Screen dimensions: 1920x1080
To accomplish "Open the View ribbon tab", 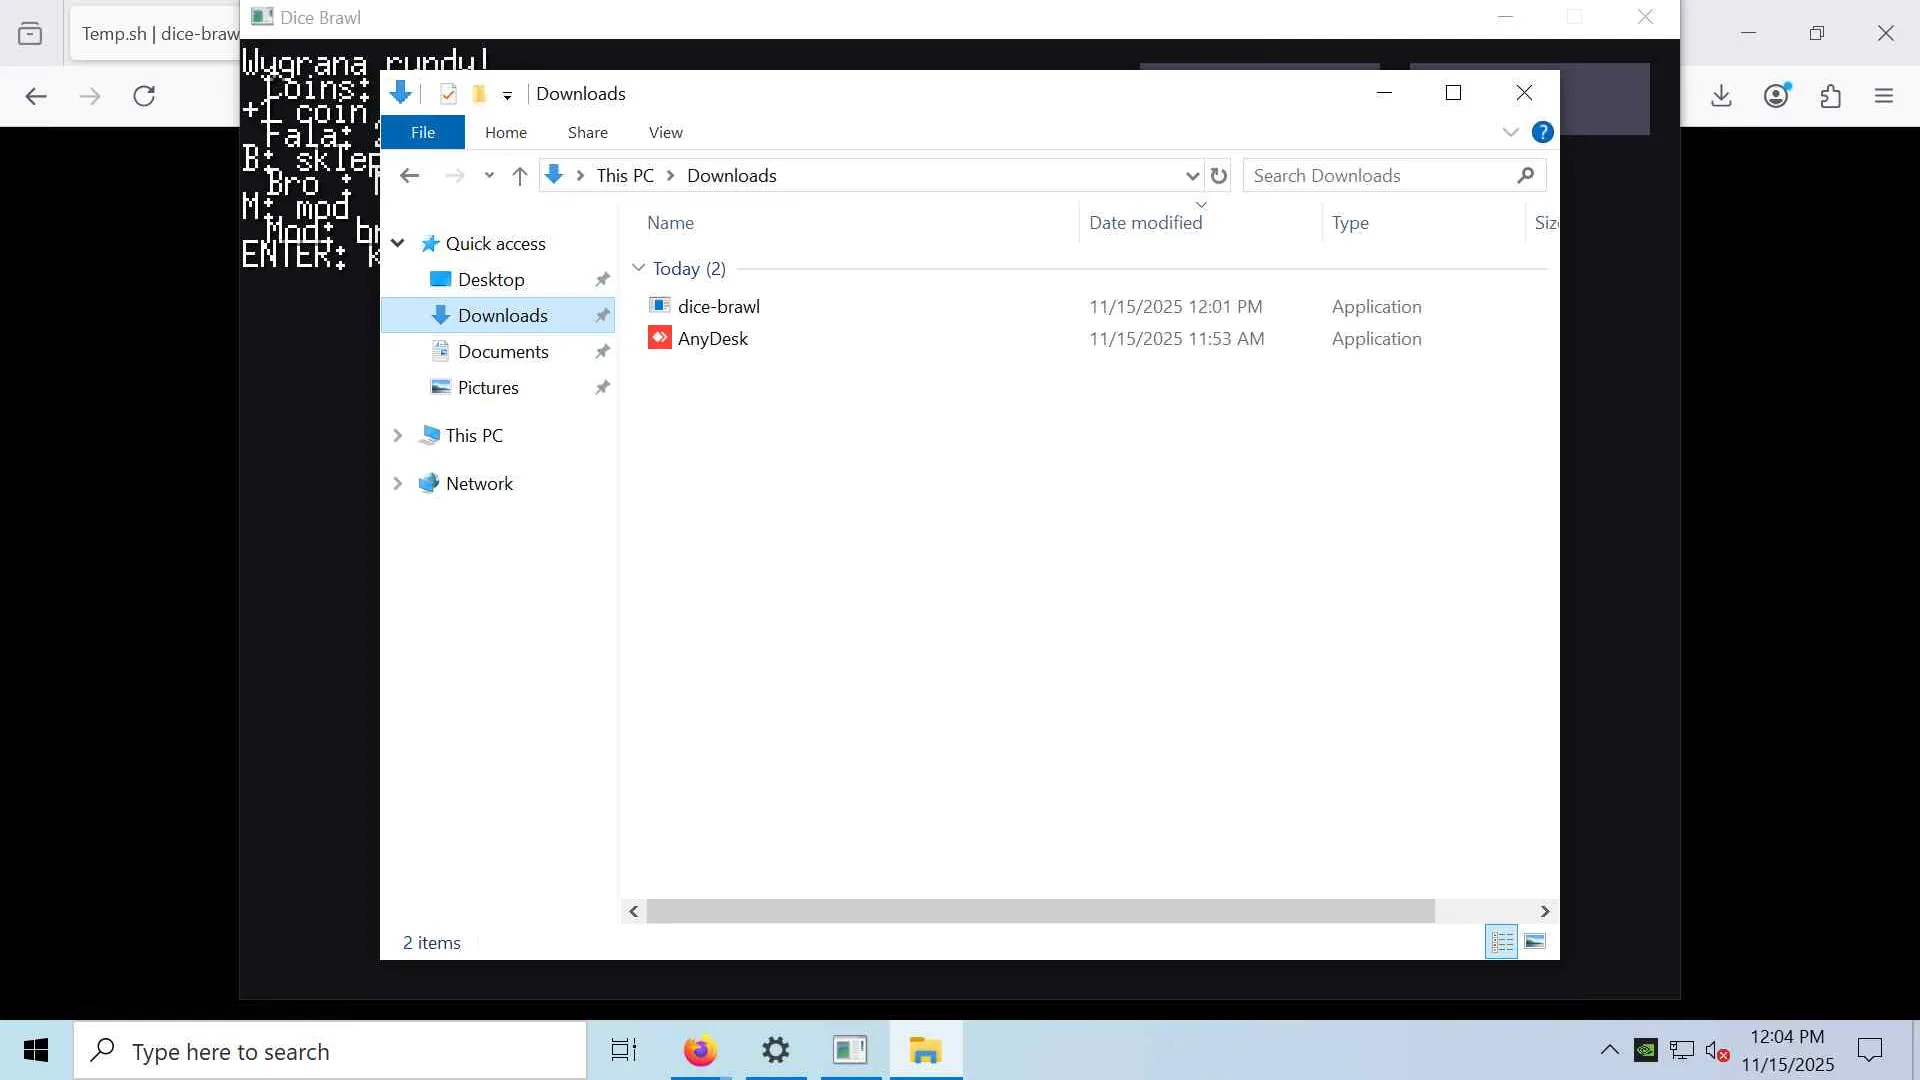I will pyautogui.click(x=665, y=132).
